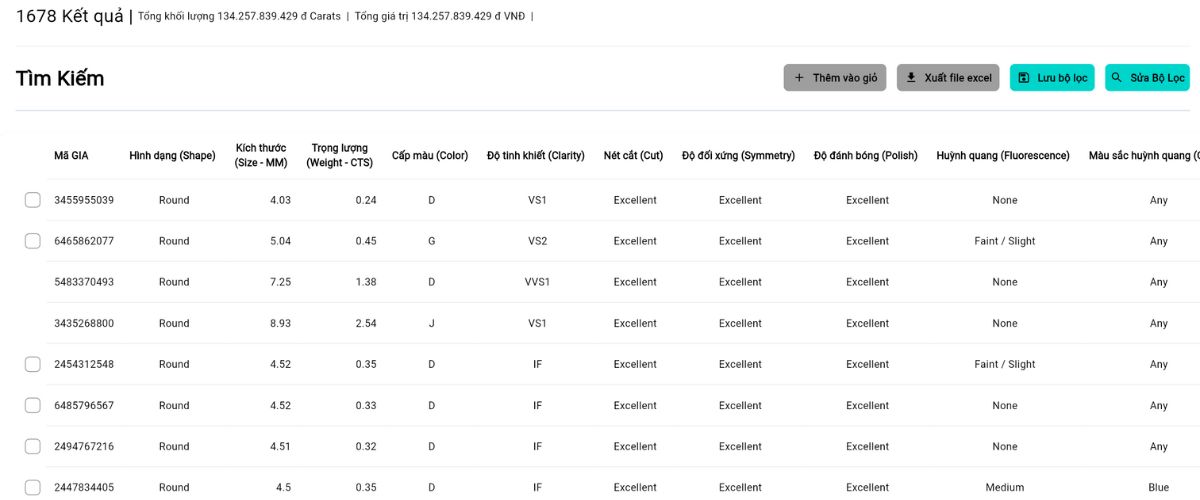Click GIA code 6485796567
The height and width of the screenshot is (500, 1200).
84,405
